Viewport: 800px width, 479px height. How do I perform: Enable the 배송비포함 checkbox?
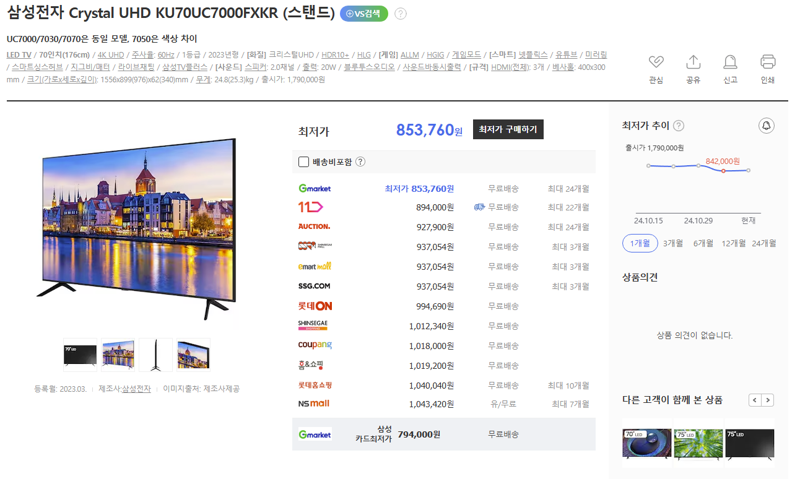pyautogui.click(x=303, y=162)
